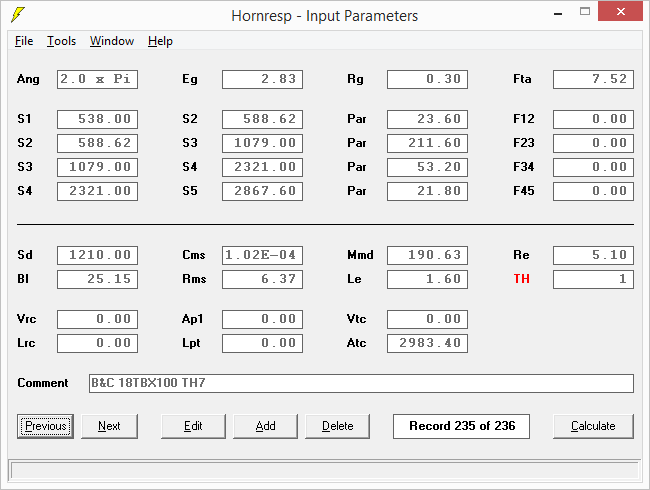Click the Delete record button
This screenshot has width=650, height=490.
[x=337, y=426]
